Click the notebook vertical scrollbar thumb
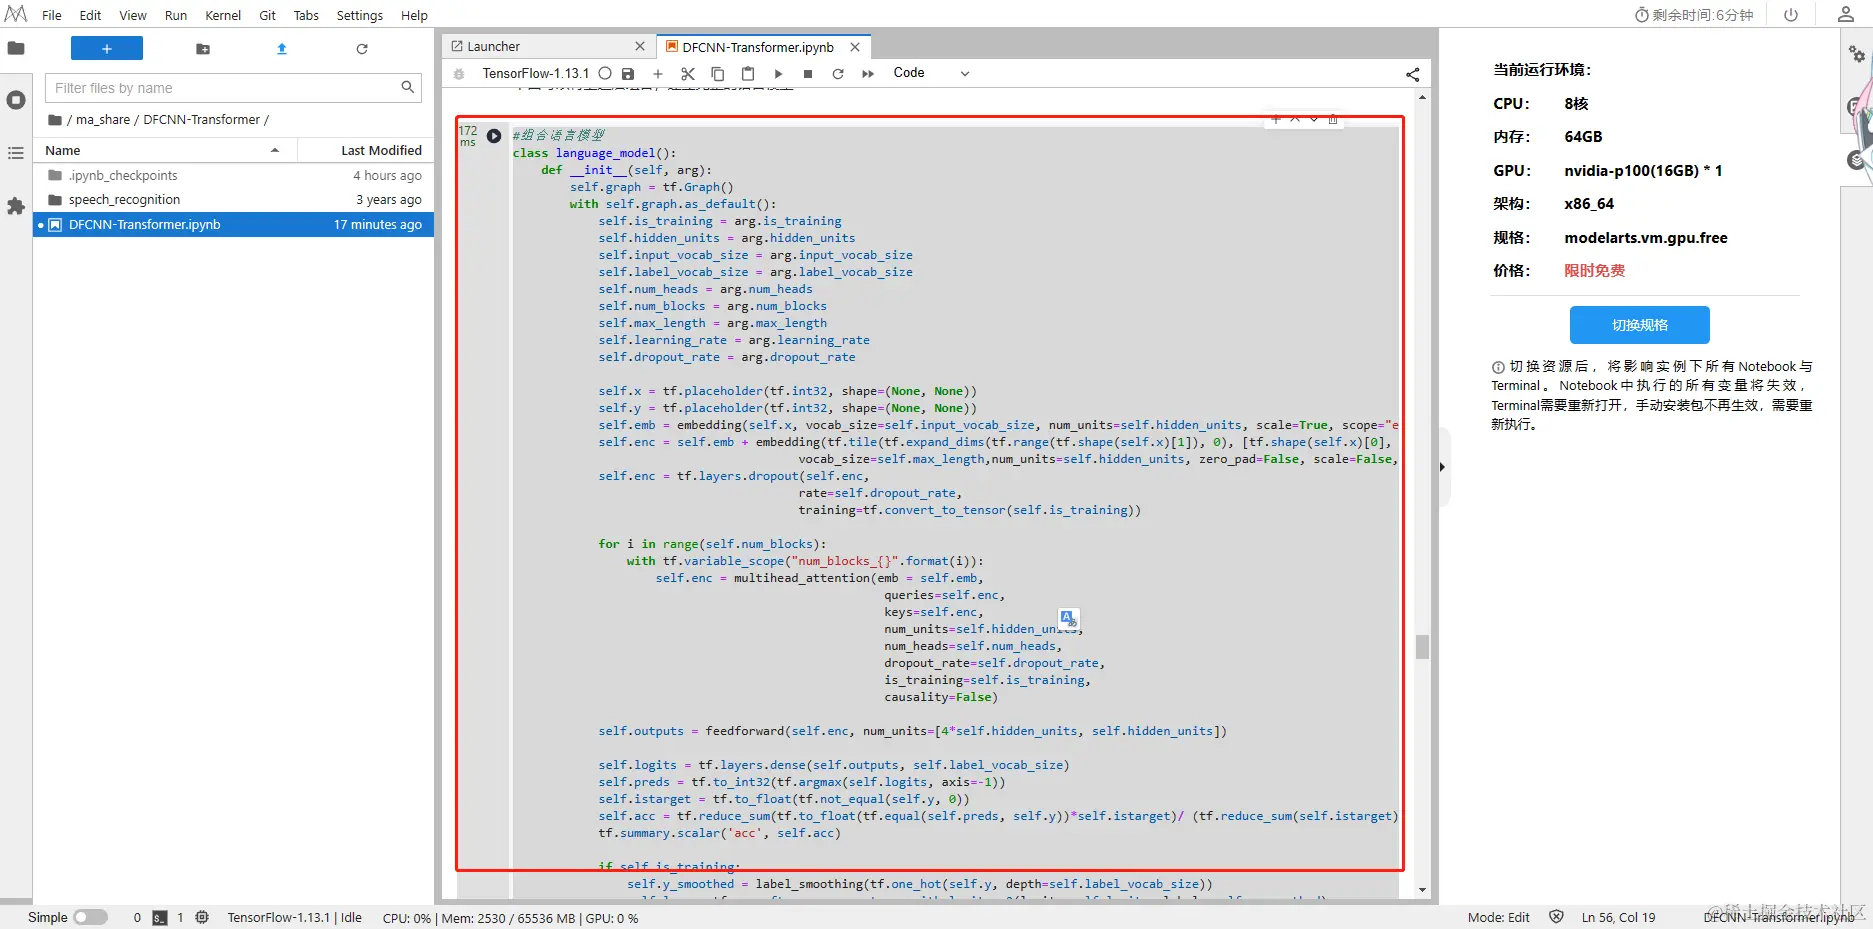The image size is (1873, 929). pos(1422,647)
